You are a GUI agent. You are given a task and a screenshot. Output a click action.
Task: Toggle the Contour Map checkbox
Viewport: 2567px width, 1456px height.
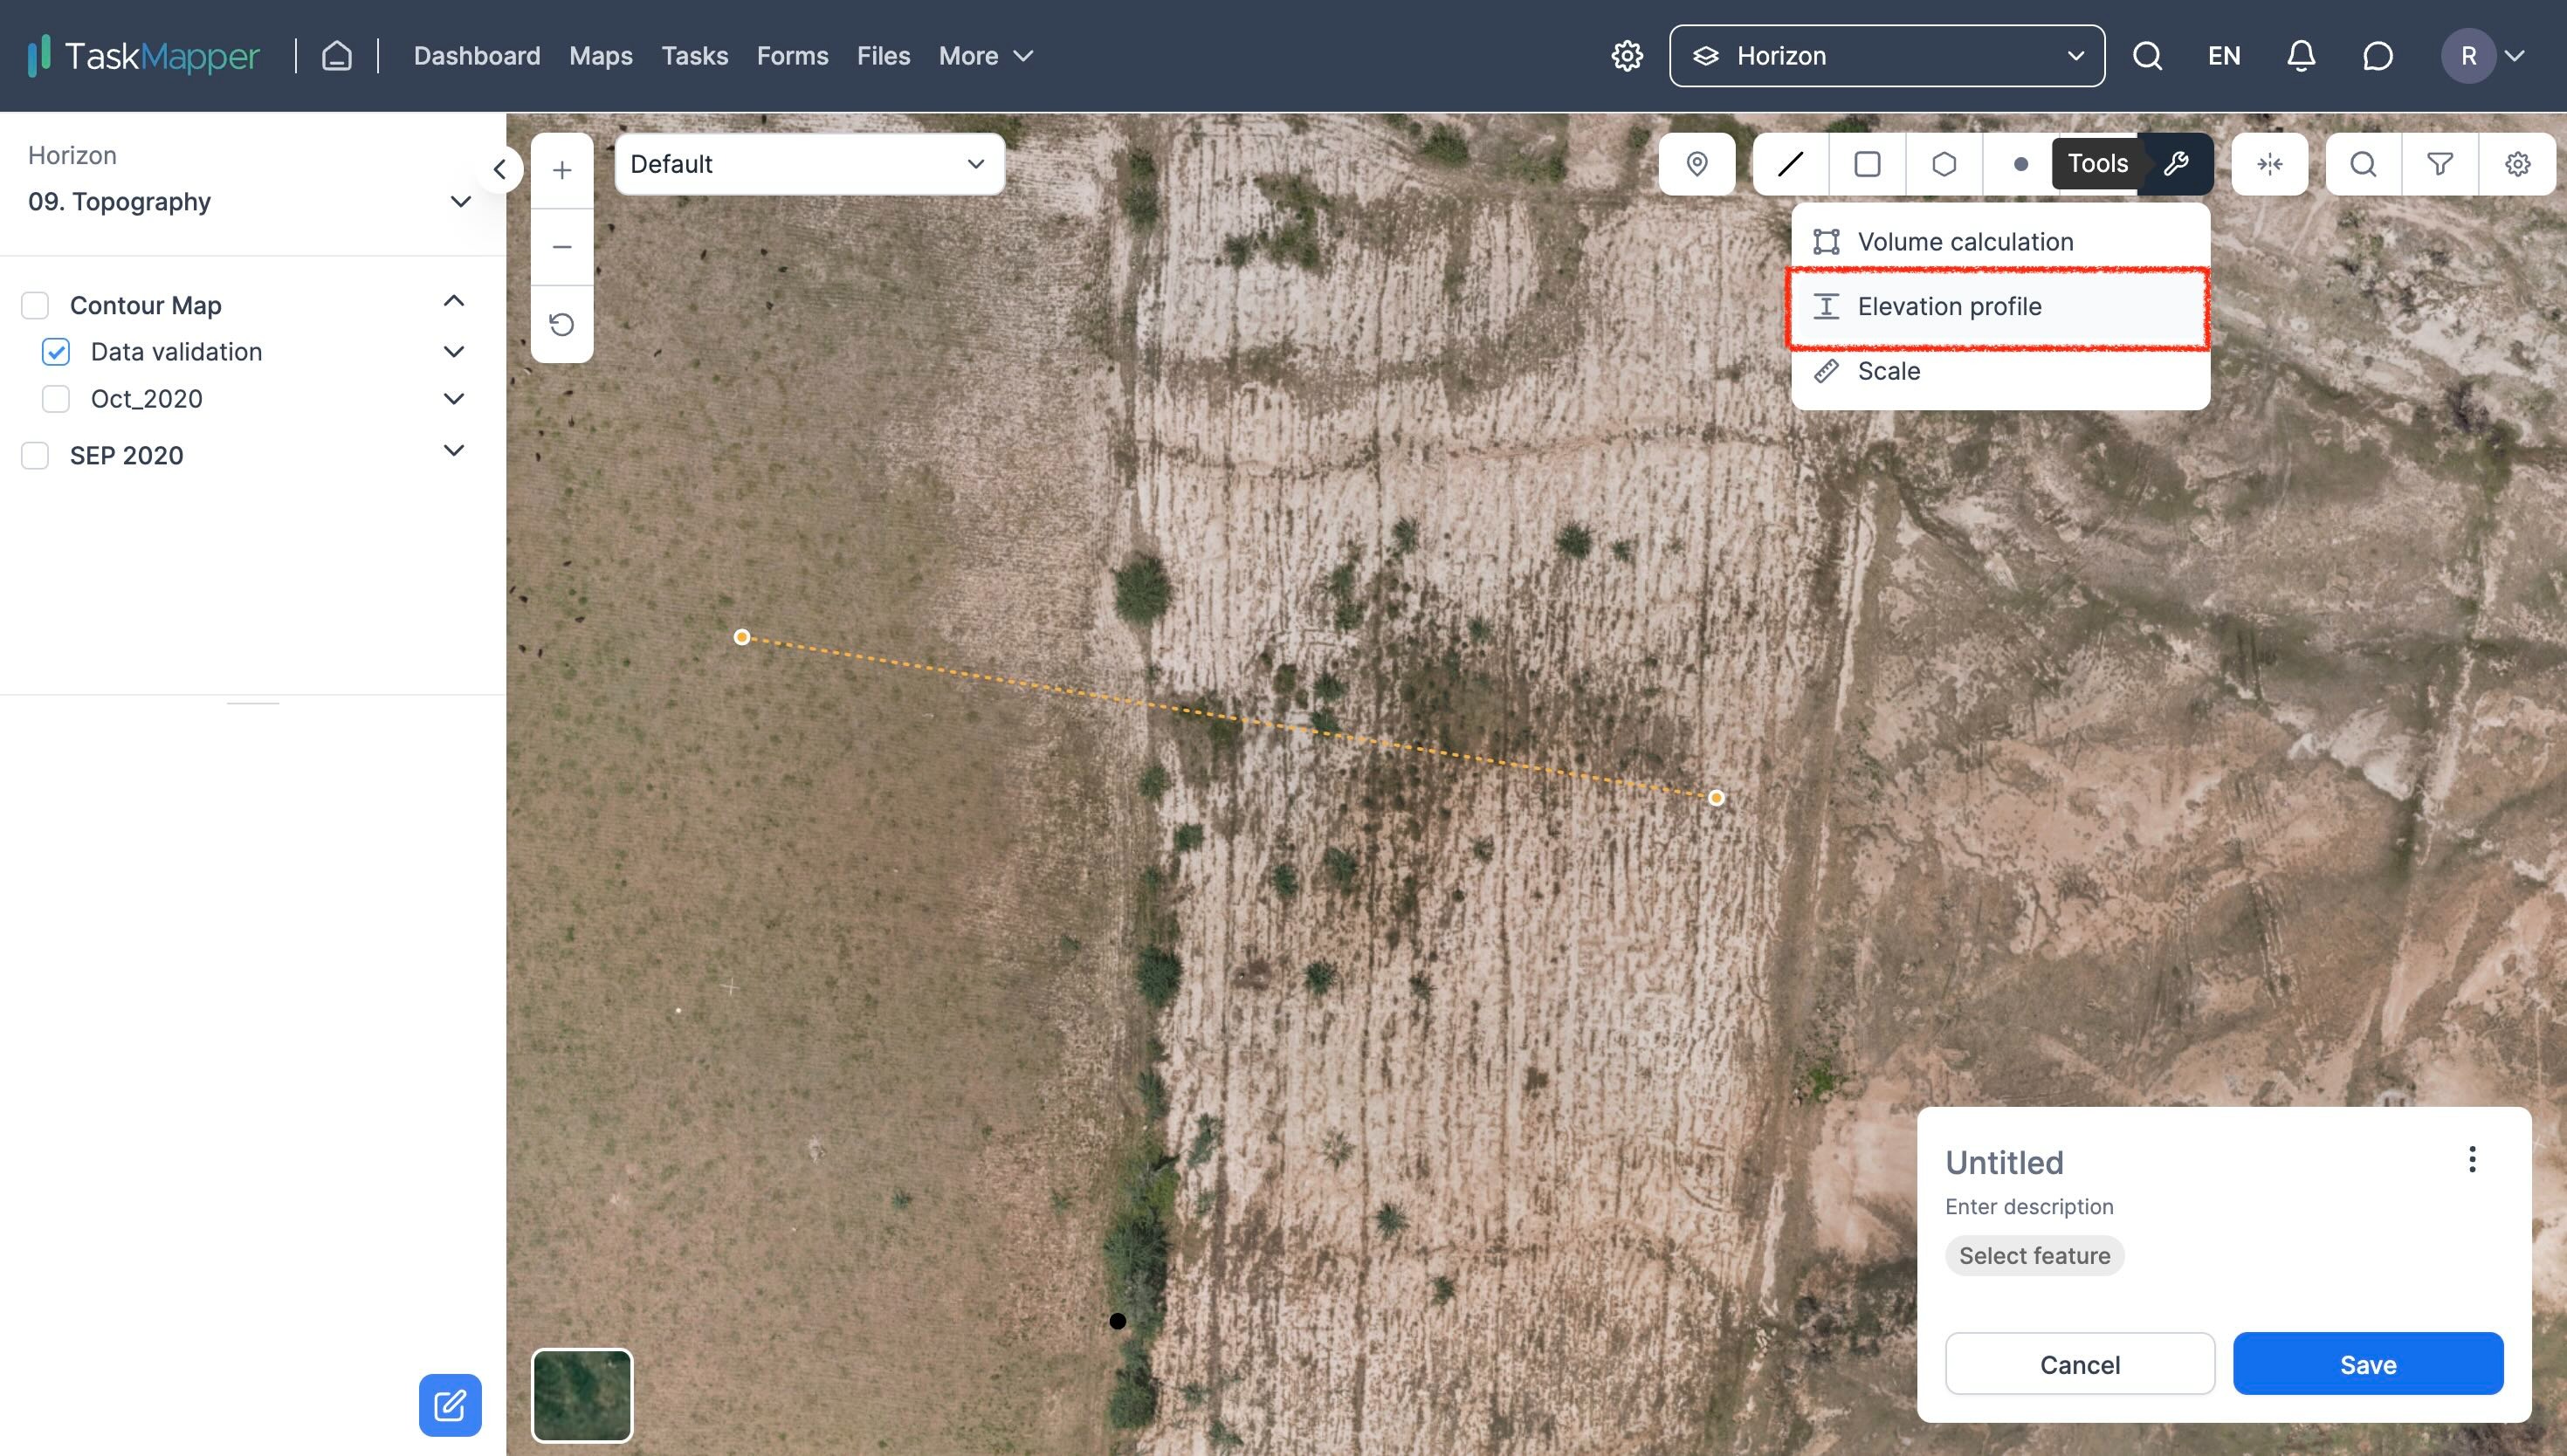click(x=35, y=305)
